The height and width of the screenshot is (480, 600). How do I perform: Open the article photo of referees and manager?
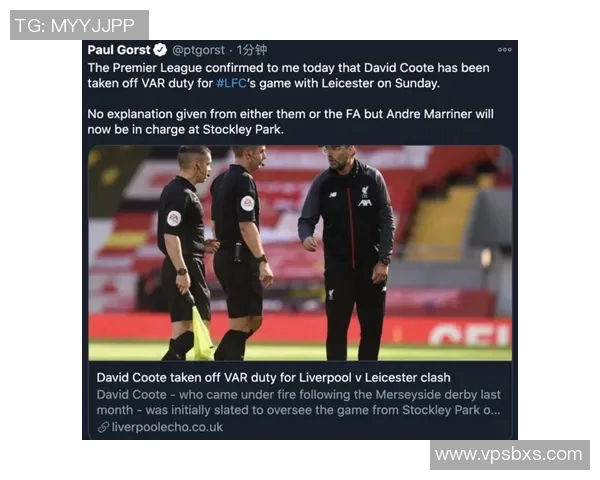(x=300, y=253)
